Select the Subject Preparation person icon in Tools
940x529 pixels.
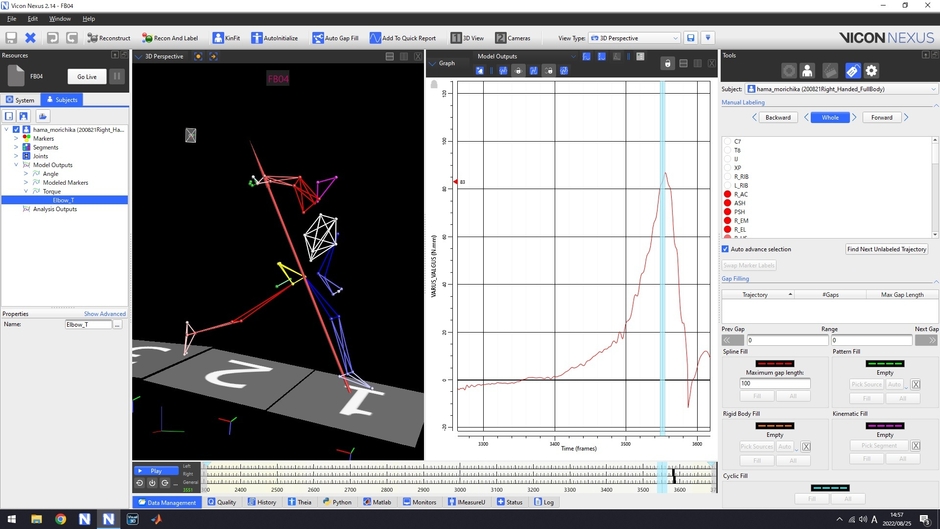808,71
